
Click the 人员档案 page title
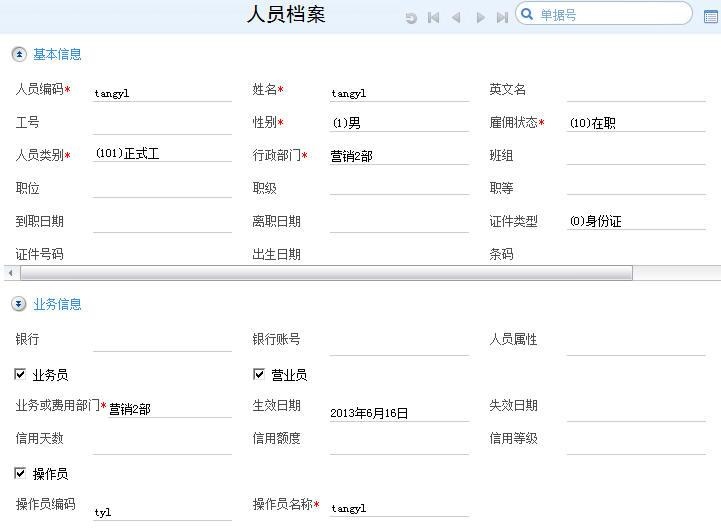(286, 14)
